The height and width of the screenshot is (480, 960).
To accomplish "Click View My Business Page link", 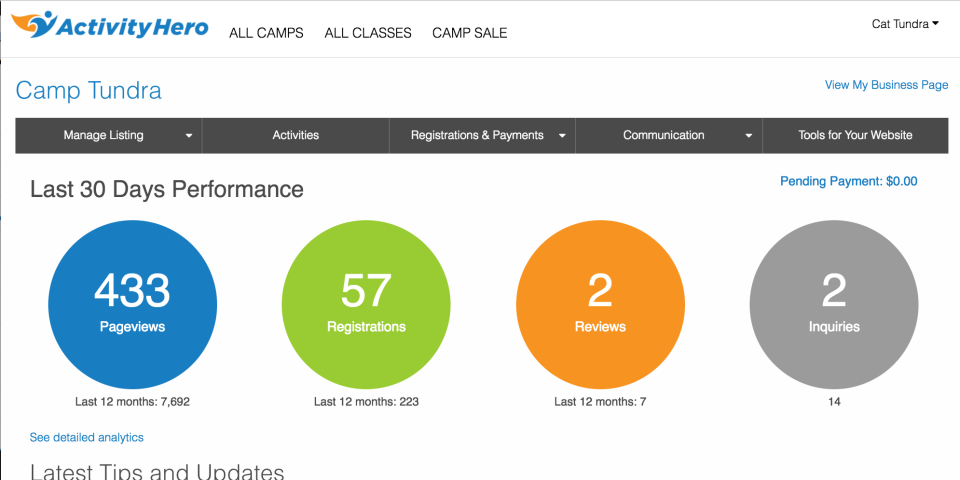I will pos(886,85).
